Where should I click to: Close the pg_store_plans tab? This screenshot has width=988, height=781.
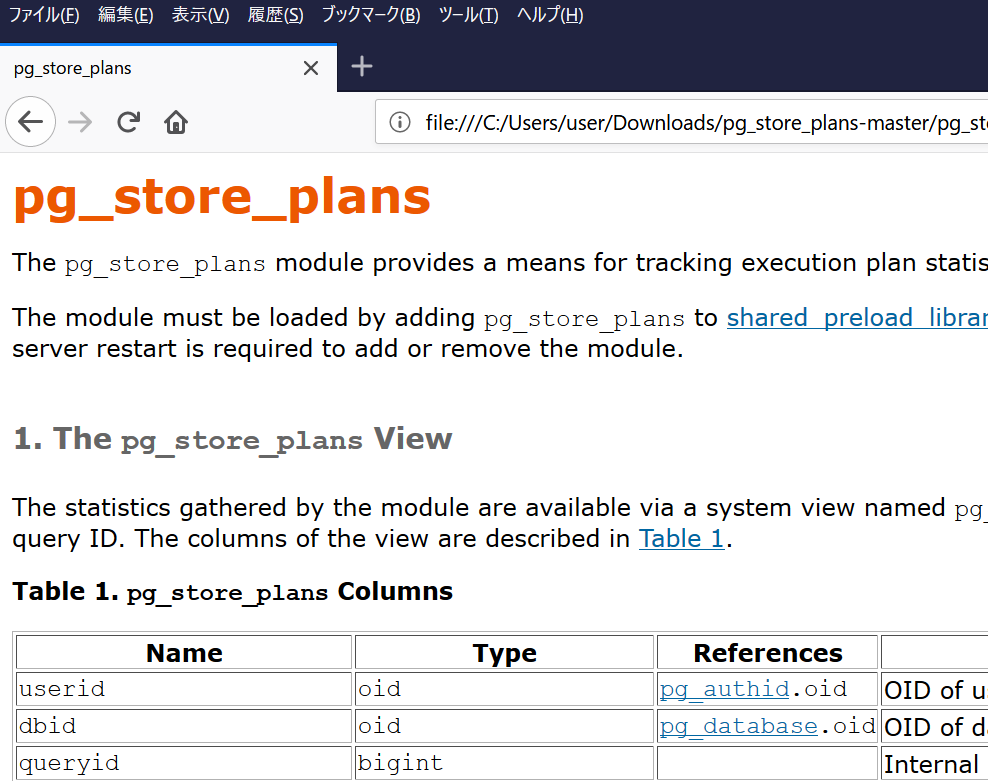tap(310, 67)
